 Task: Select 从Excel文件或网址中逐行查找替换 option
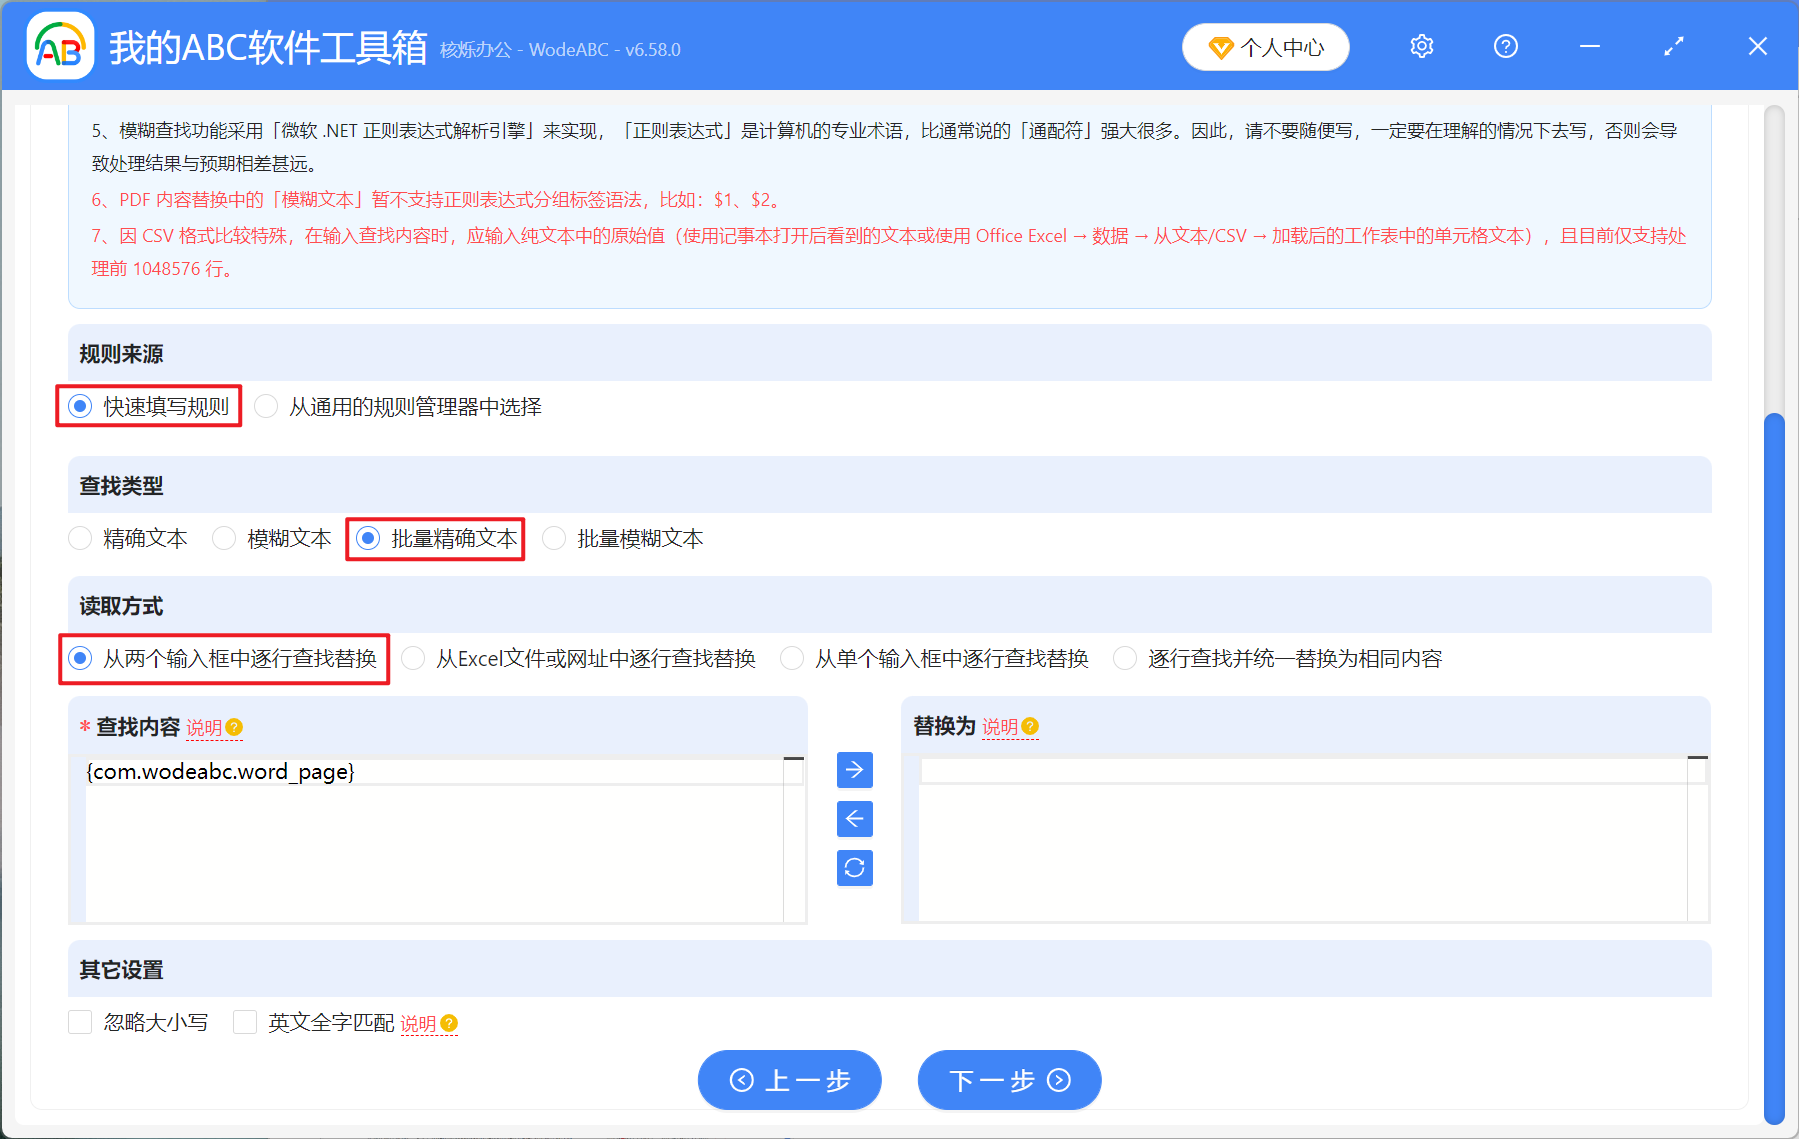(x=412, y=658)
